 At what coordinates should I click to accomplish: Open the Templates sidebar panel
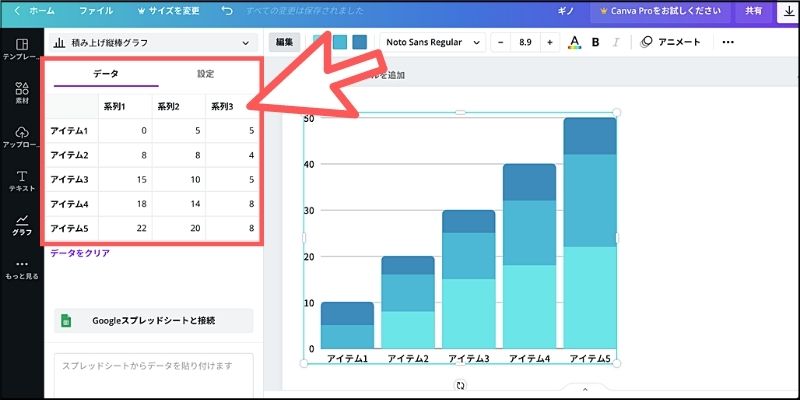click(x=22, y=48)
